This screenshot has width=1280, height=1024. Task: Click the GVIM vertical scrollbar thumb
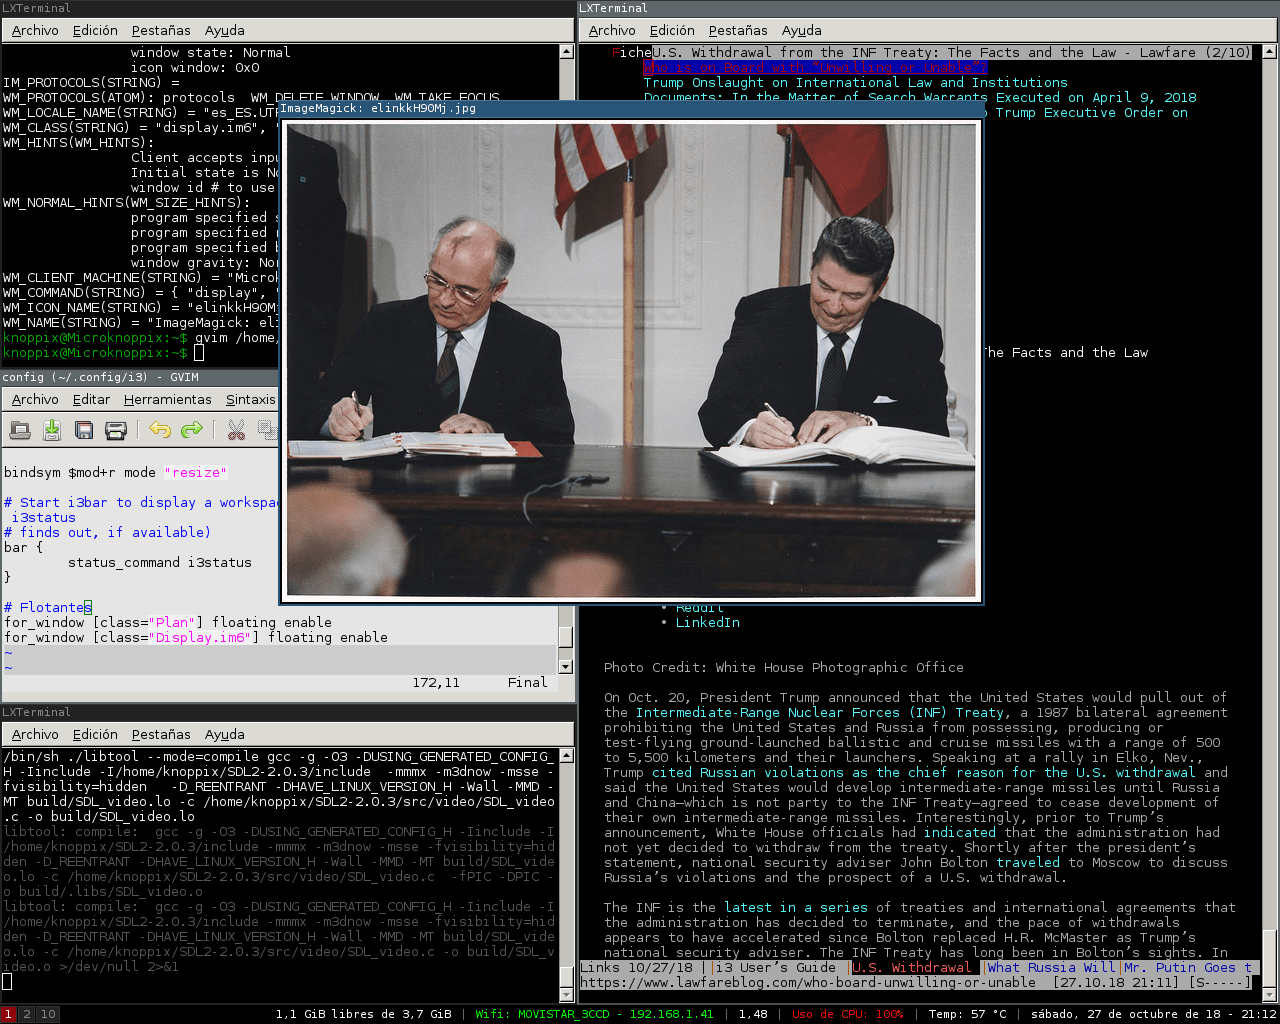(x=565, y=637)
